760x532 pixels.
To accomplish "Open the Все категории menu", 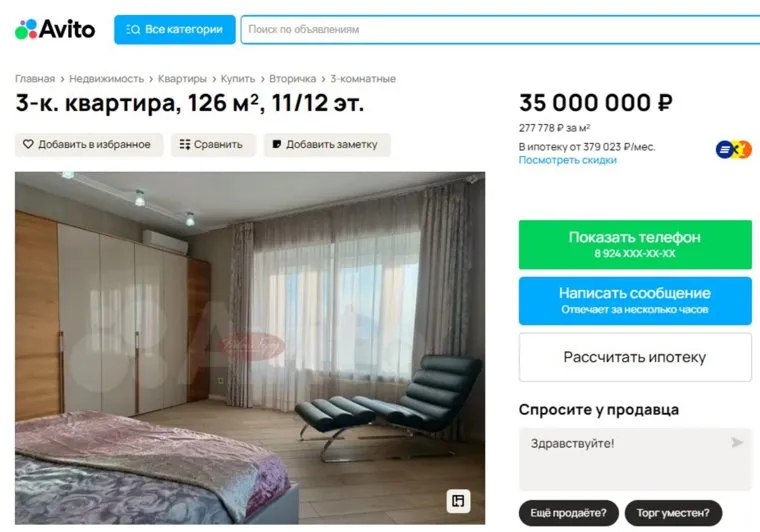I will [x=174, y=30].
